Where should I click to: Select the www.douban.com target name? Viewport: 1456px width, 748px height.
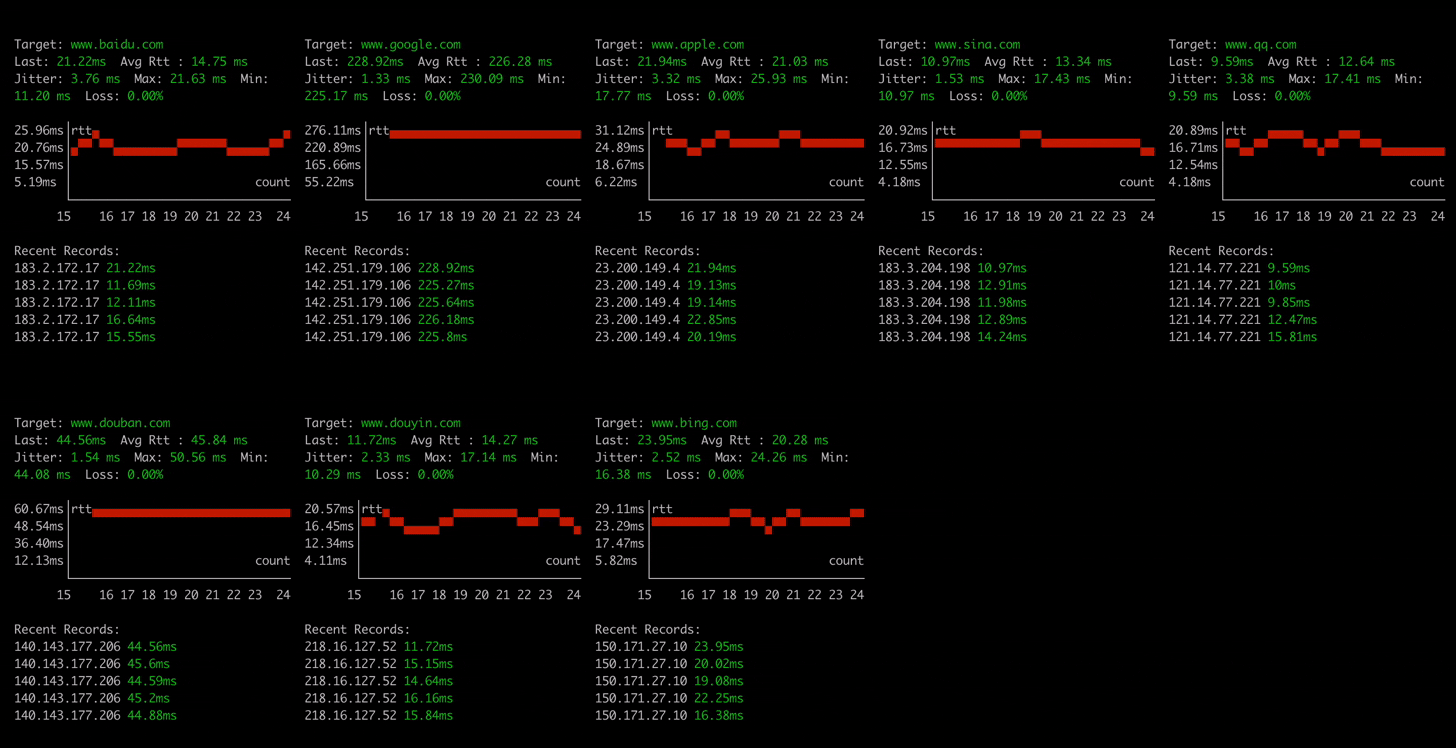[120, 423]
